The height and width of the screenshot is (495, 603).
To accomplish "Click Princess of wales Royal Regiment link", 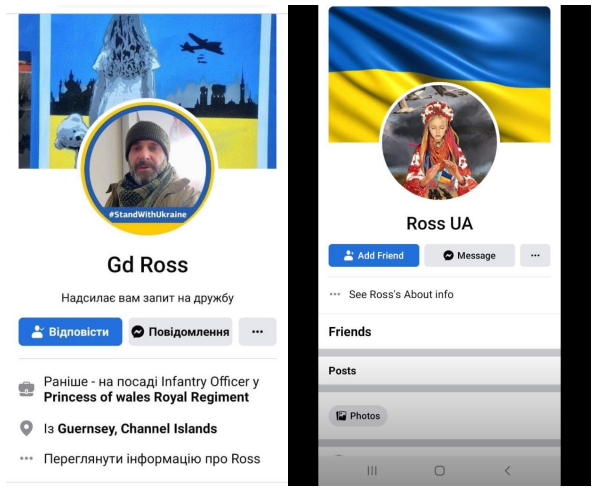I will click(146, 397).
